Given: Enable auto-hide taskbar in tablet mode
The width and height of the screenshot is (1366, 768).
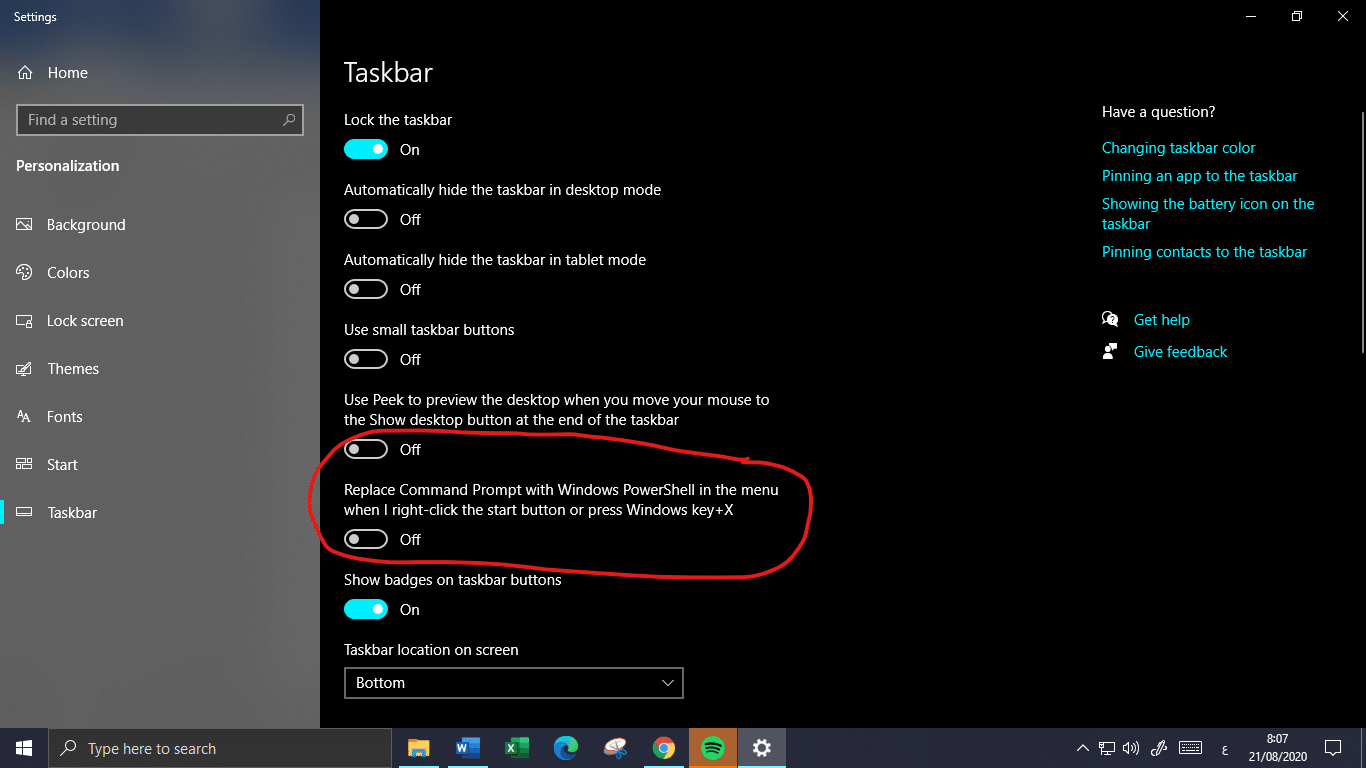Looking at the screenshot, I should 366,289.
